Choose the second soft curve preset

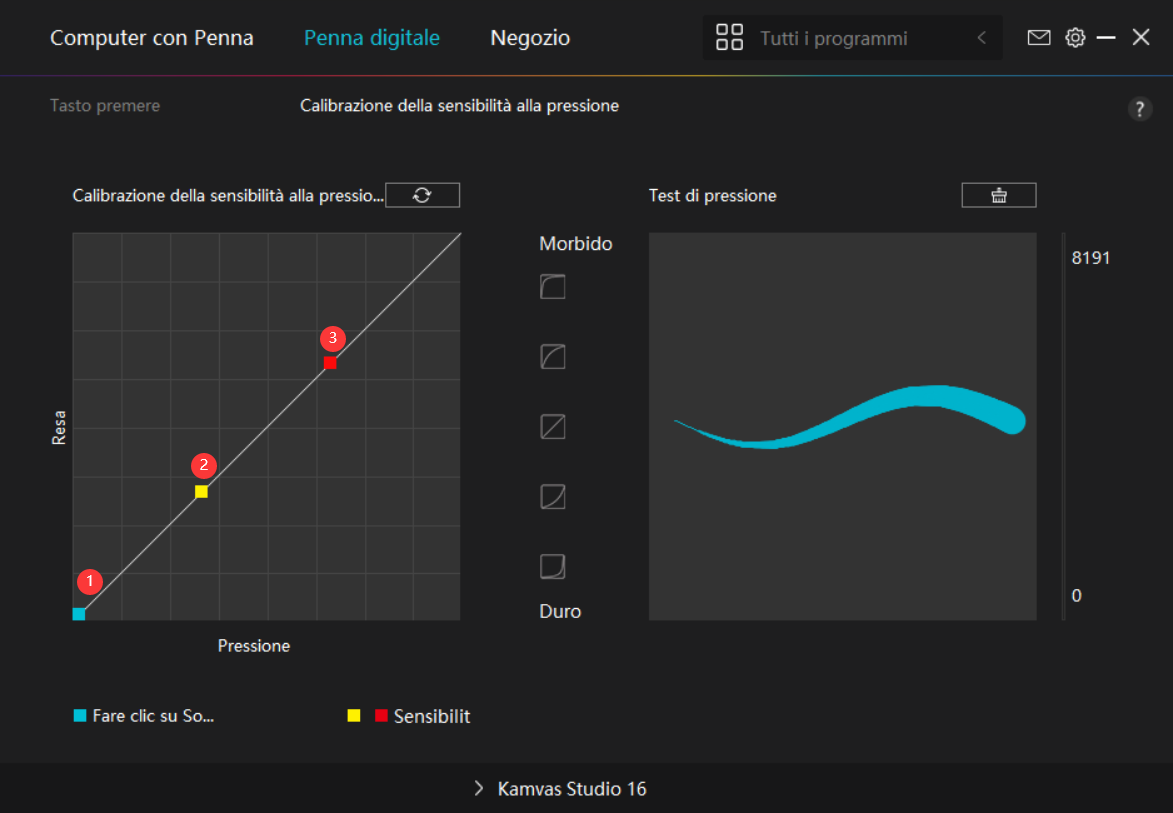(x=553, y=357)
